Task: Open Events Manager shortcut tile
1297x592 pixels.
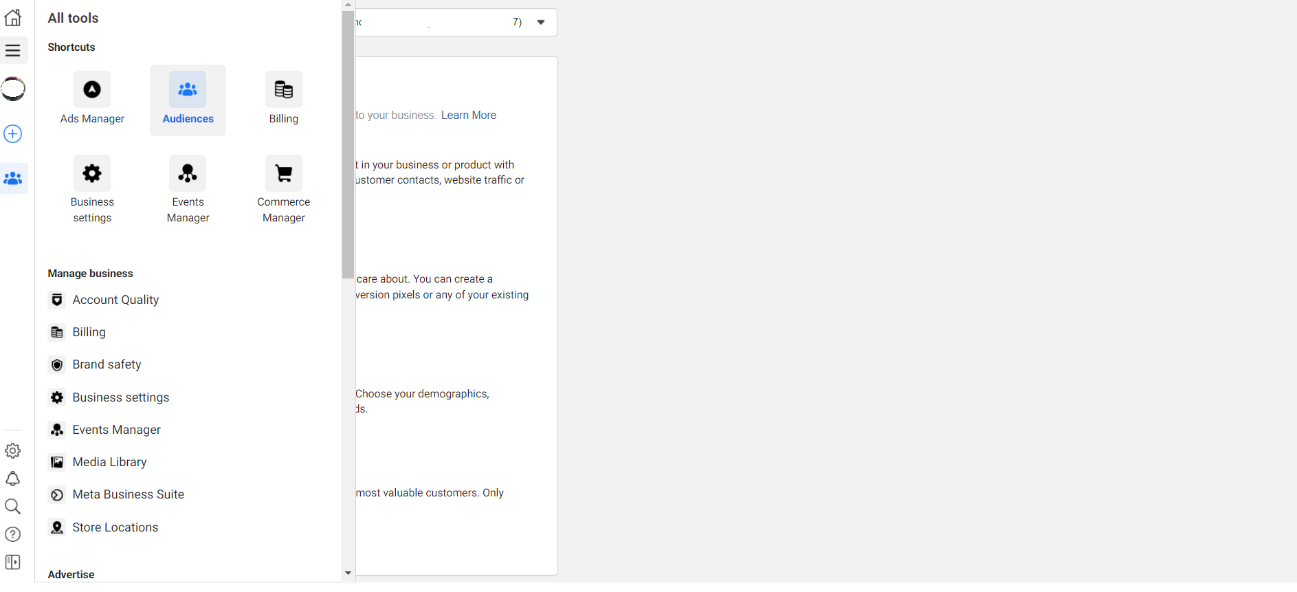Action: point(188,190)
